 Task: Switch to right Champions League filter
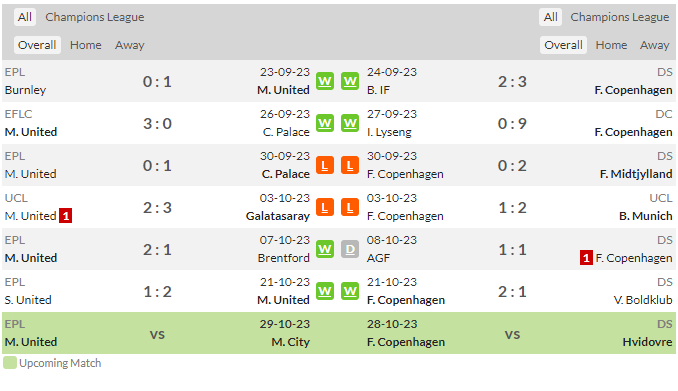click(x=620, y=17)
